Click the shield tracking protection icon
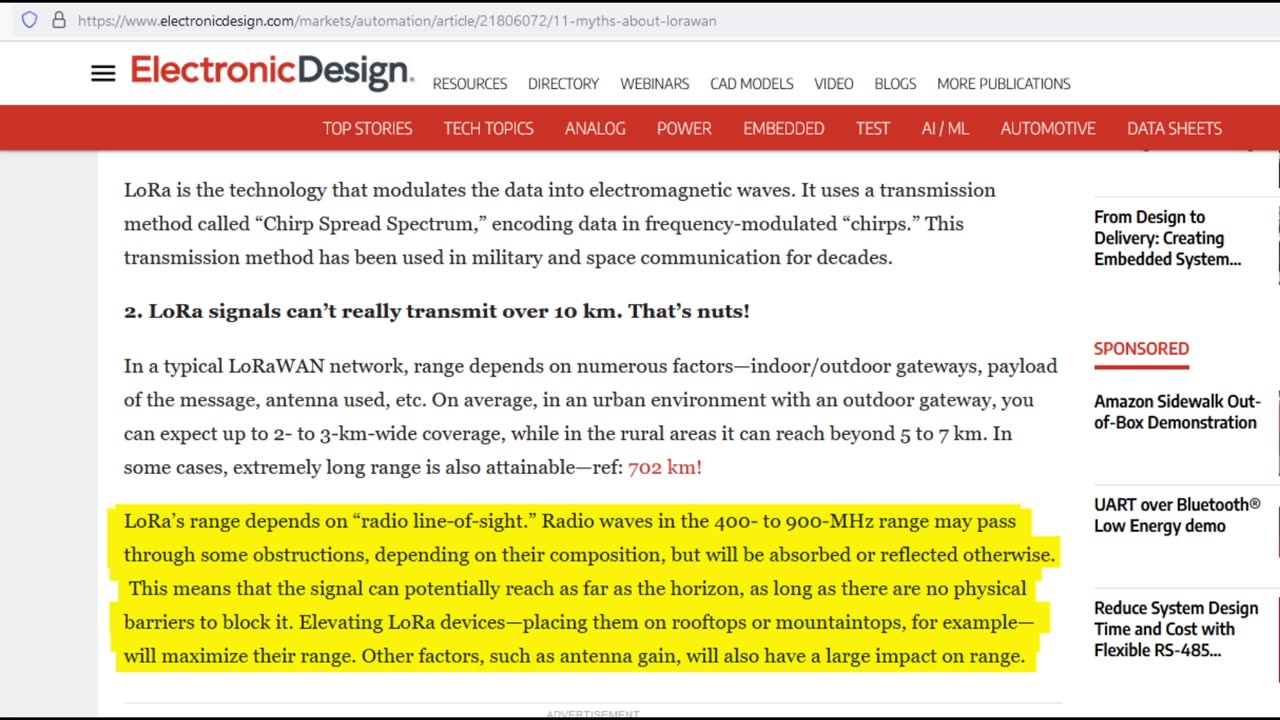 click(29, 20)
